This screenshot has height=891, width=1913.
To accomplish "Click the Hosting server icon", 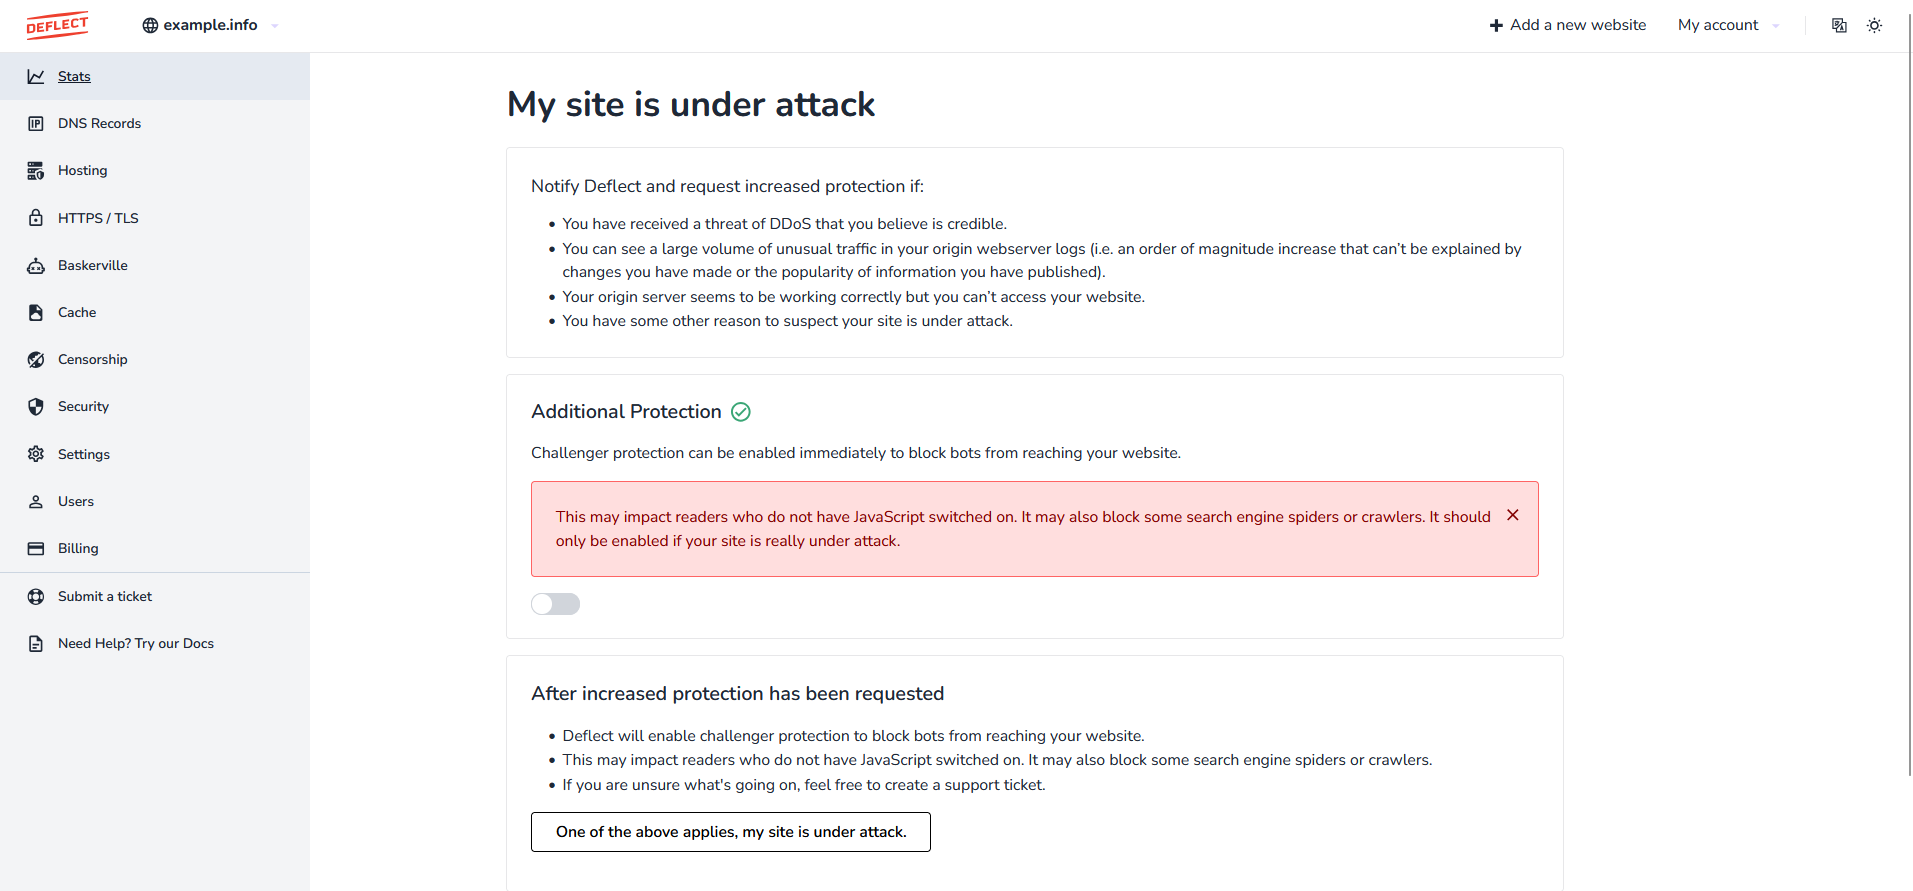I will pos(36,171).
